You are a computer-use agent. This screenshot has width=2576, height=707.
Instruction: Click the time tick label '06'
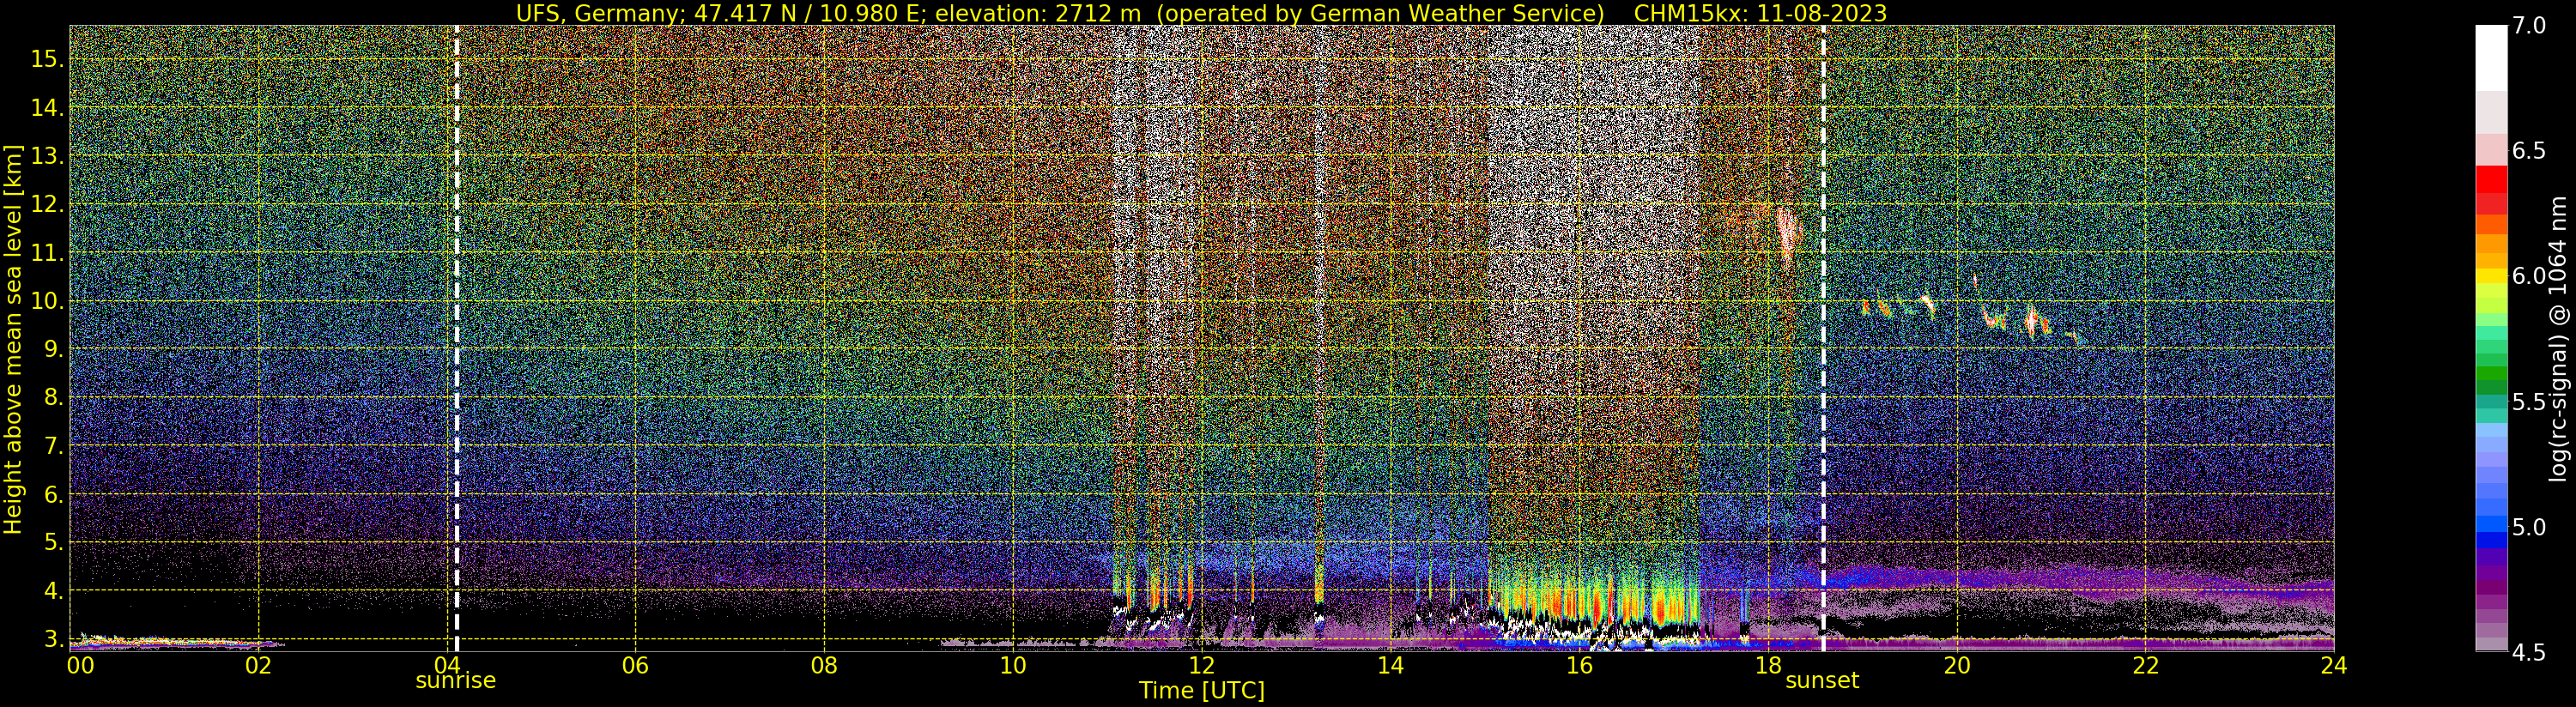coord(635,666)
